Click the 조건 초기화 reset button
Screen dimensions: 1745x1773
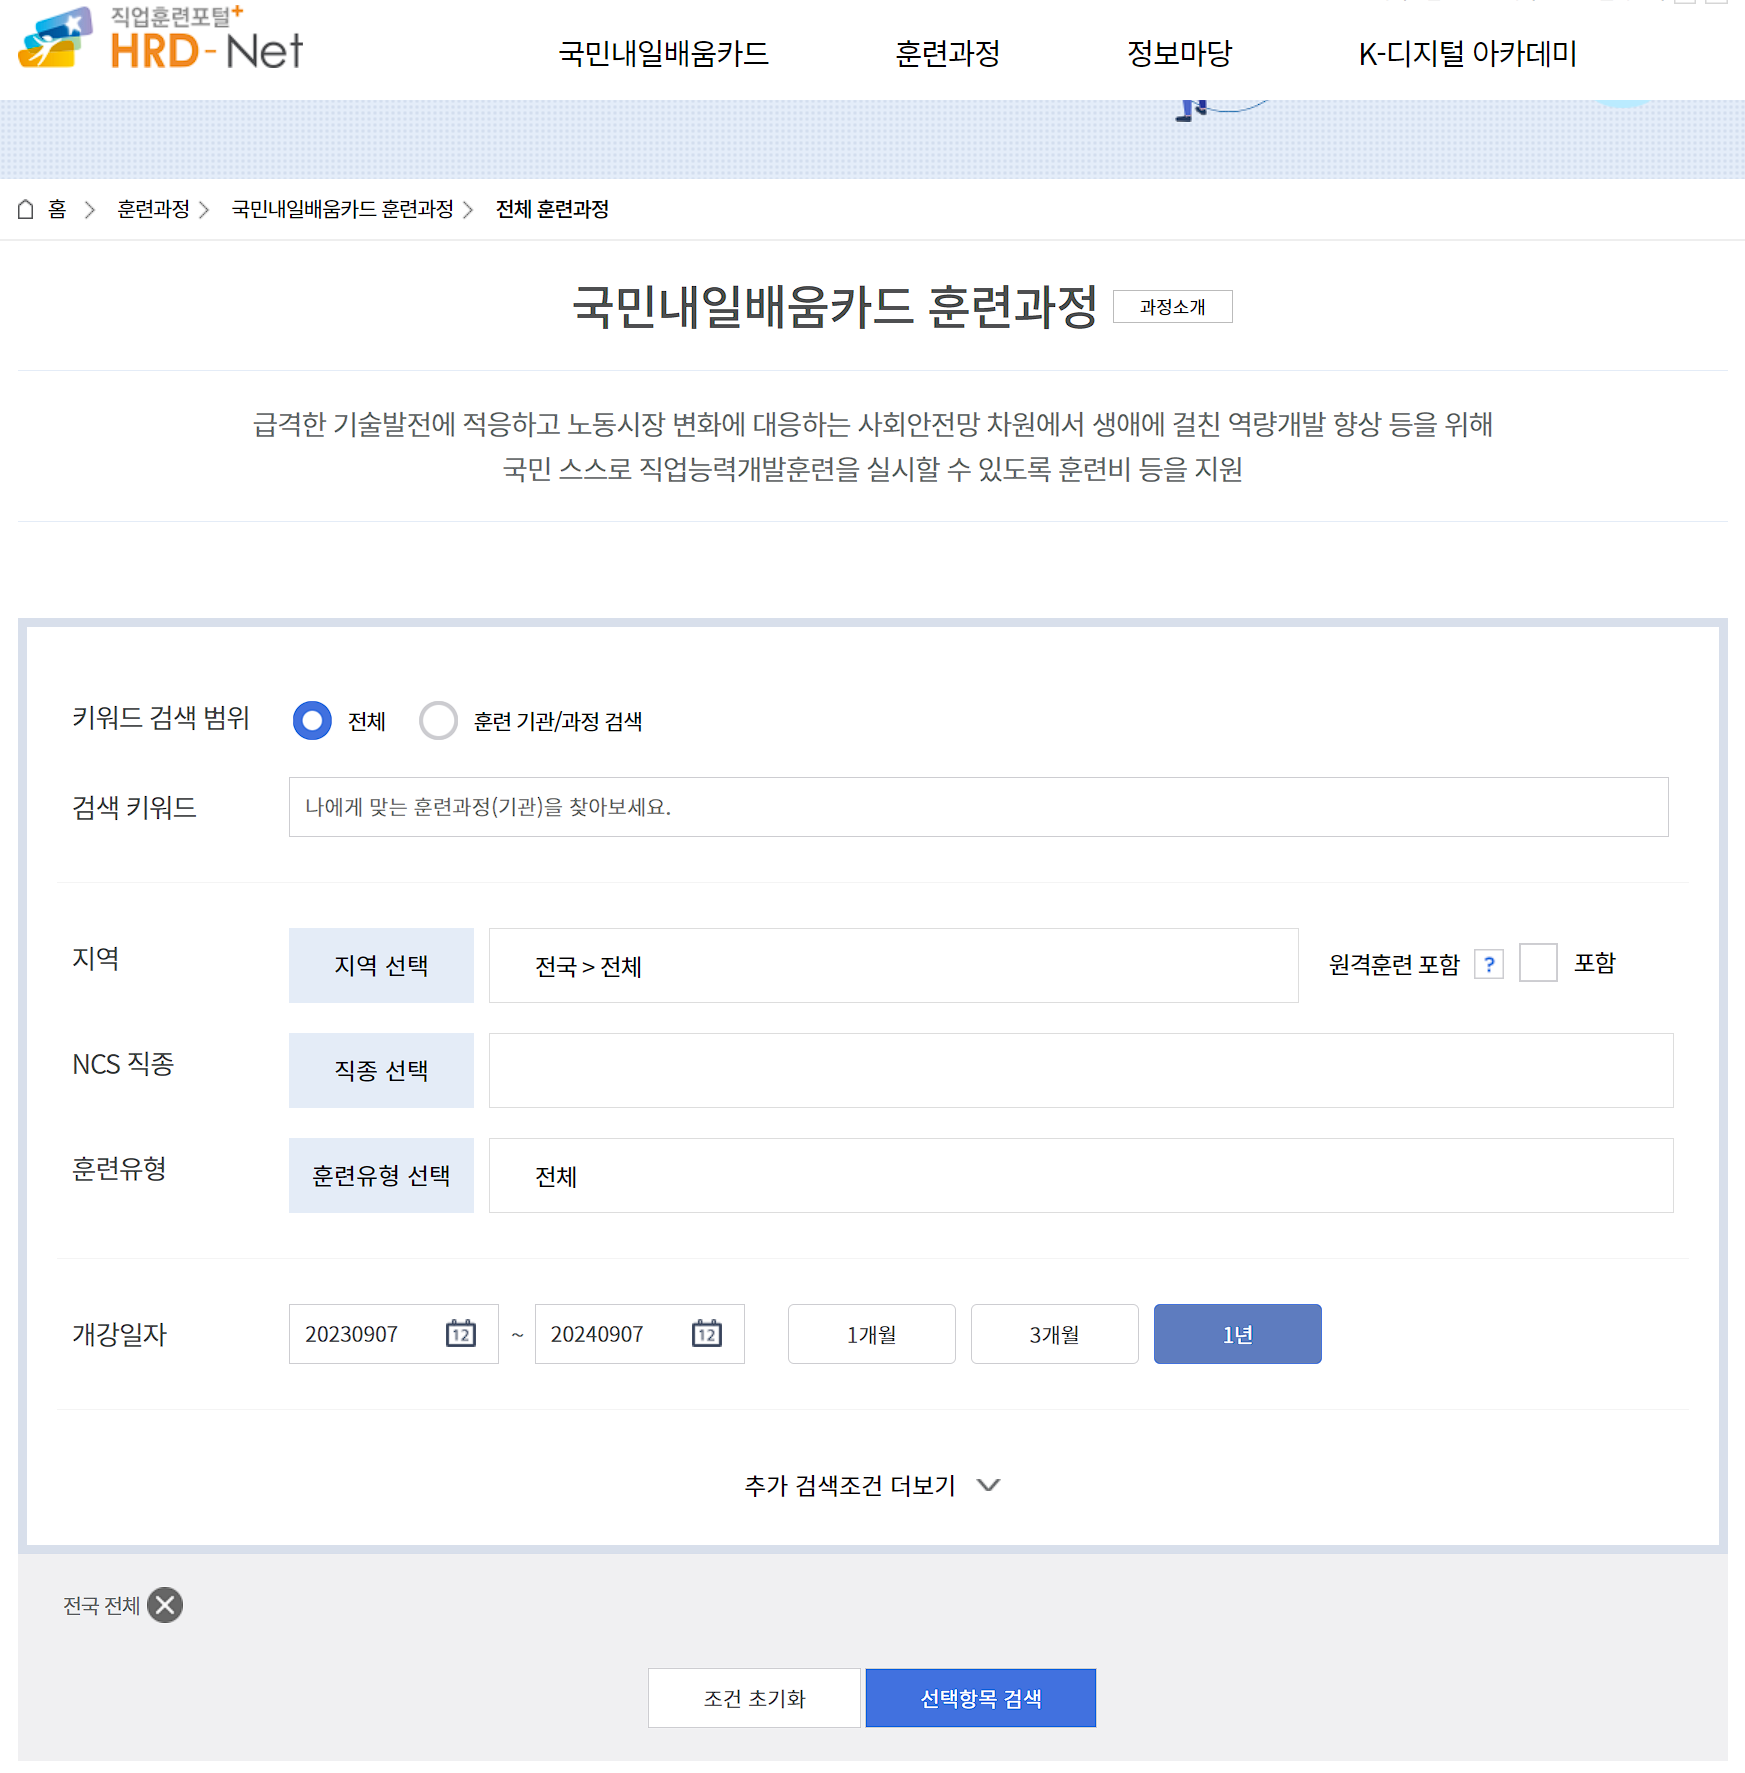point(755,1697)
